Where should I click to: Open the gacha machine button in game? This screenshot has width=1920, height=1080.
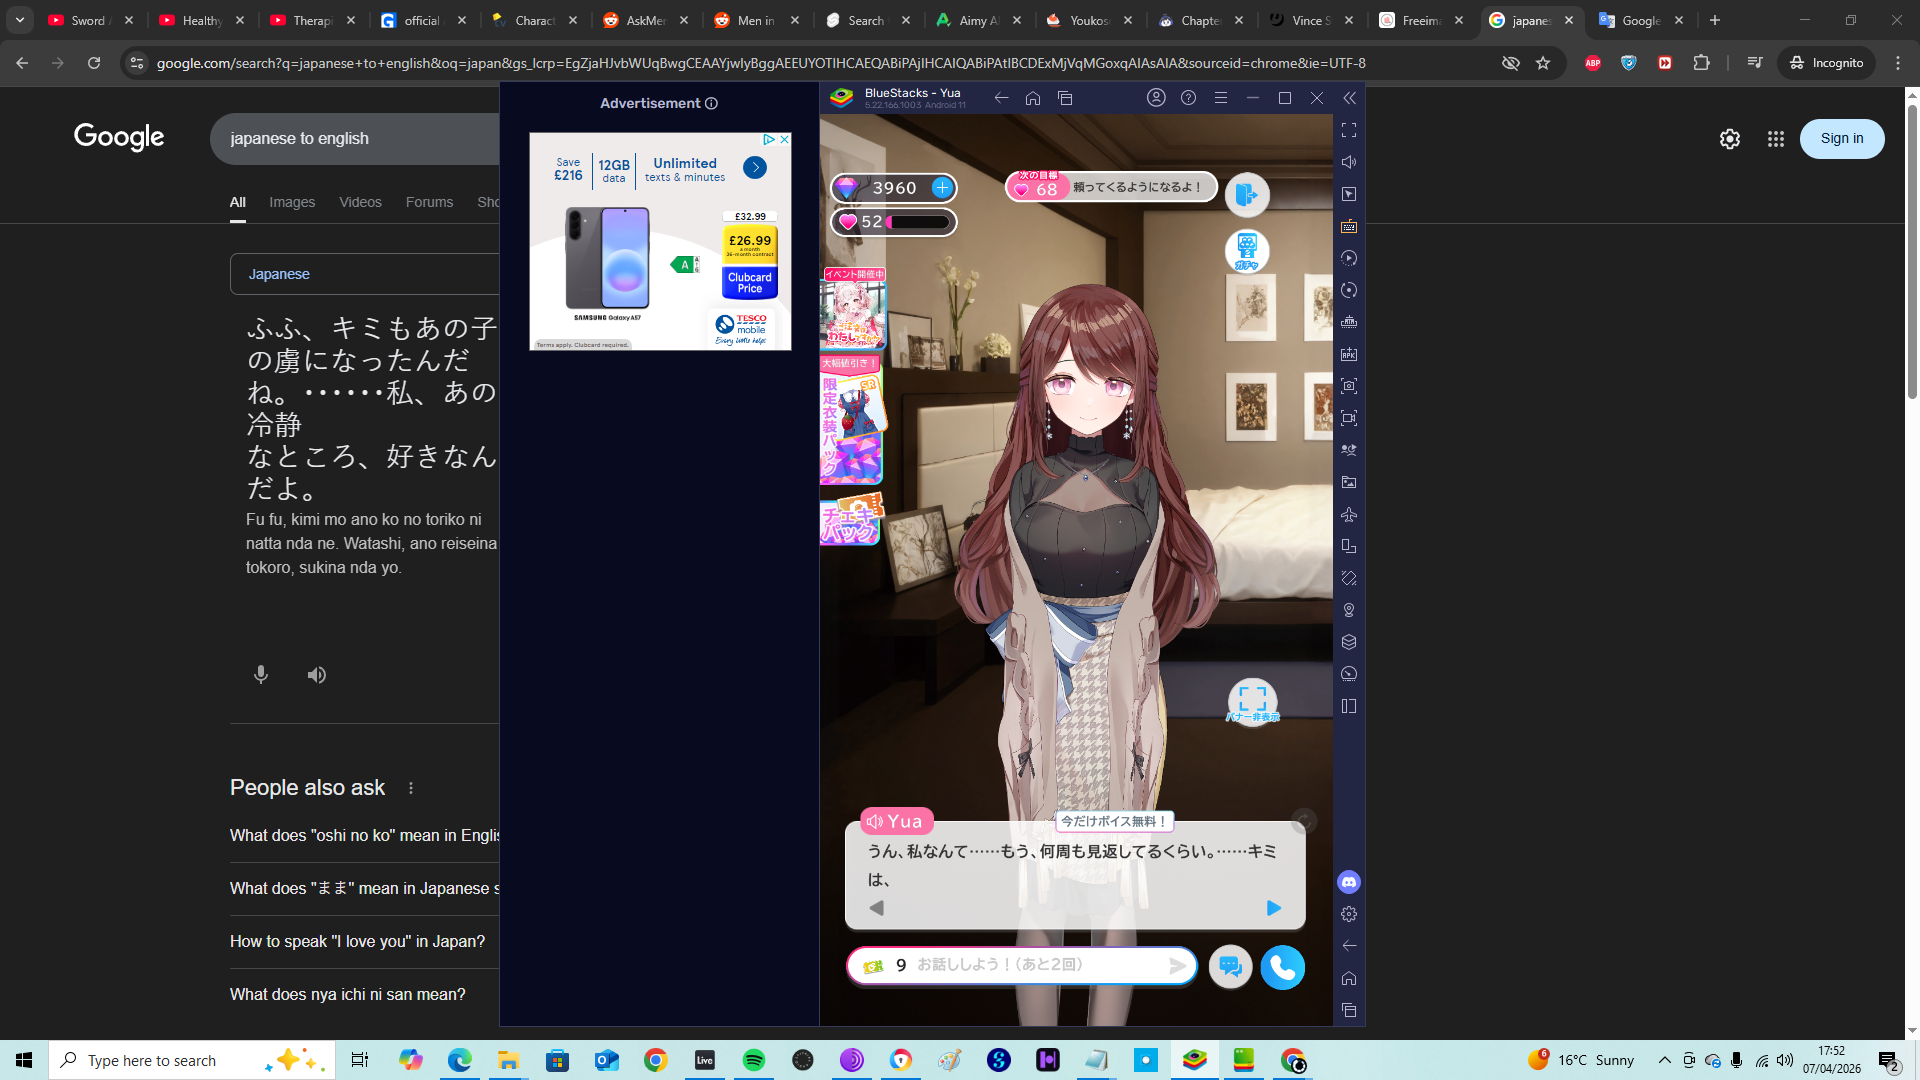click(1247, 251)
